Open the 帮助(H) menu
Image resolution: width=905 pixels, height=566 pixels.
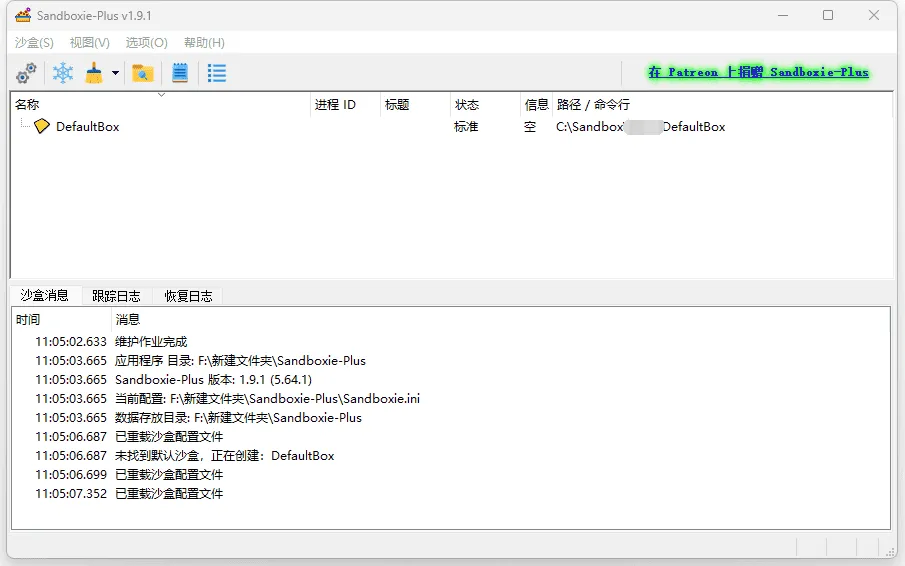click(x=204, y=43)
